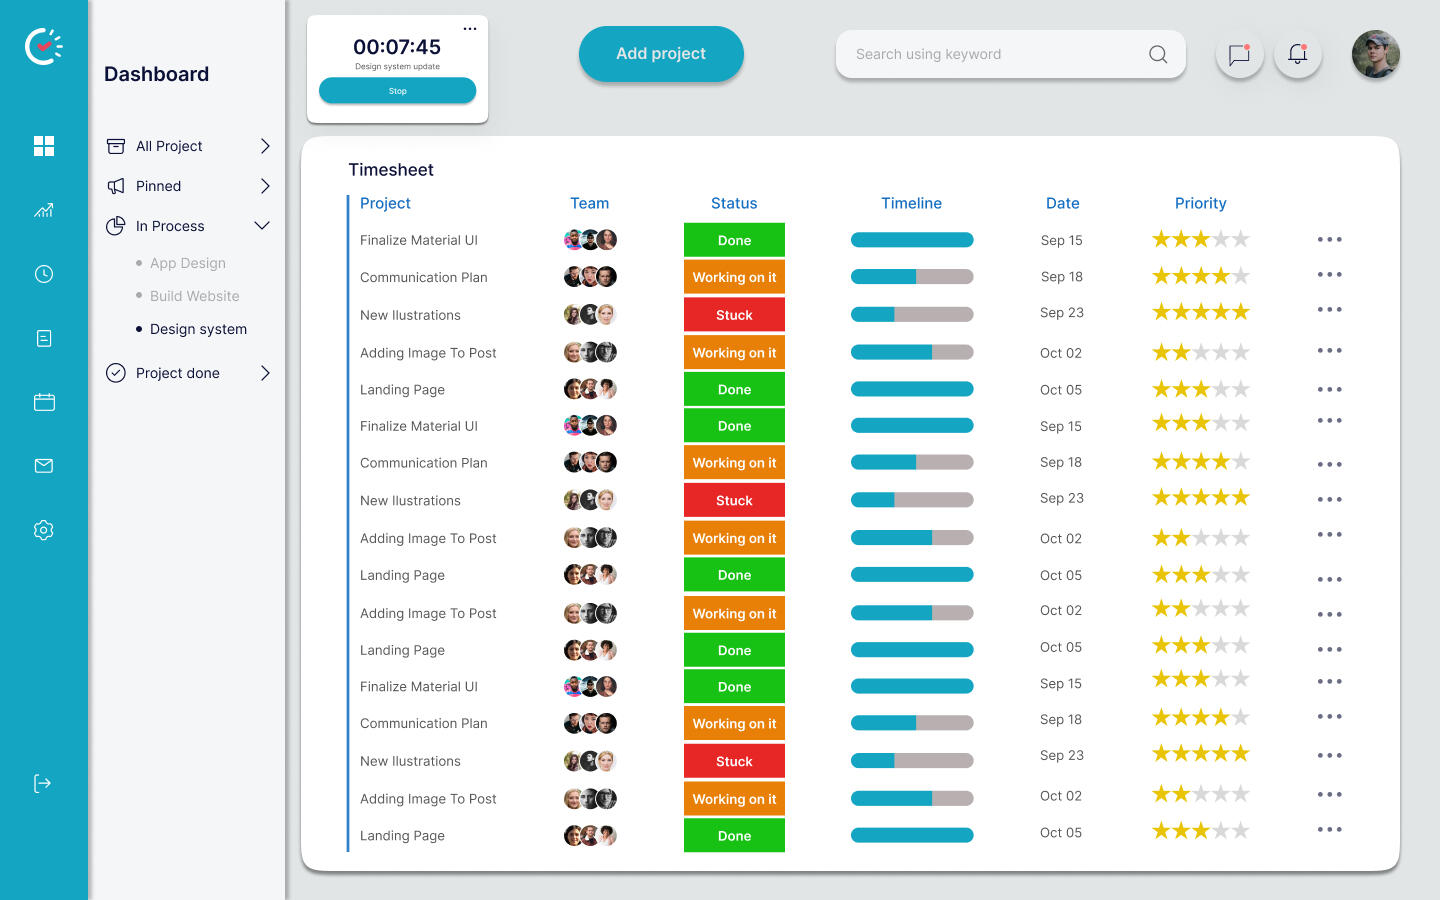Stop the running timer
Screen dimensions: 1440x900
397,91
